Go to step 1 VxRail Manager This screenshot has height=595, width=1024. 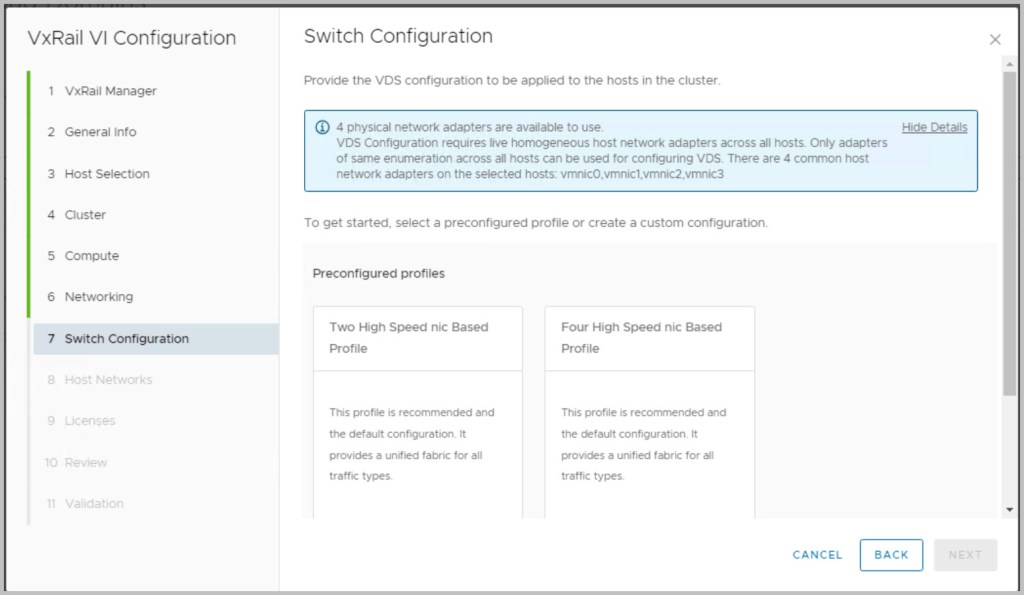(x=110, y=91)
